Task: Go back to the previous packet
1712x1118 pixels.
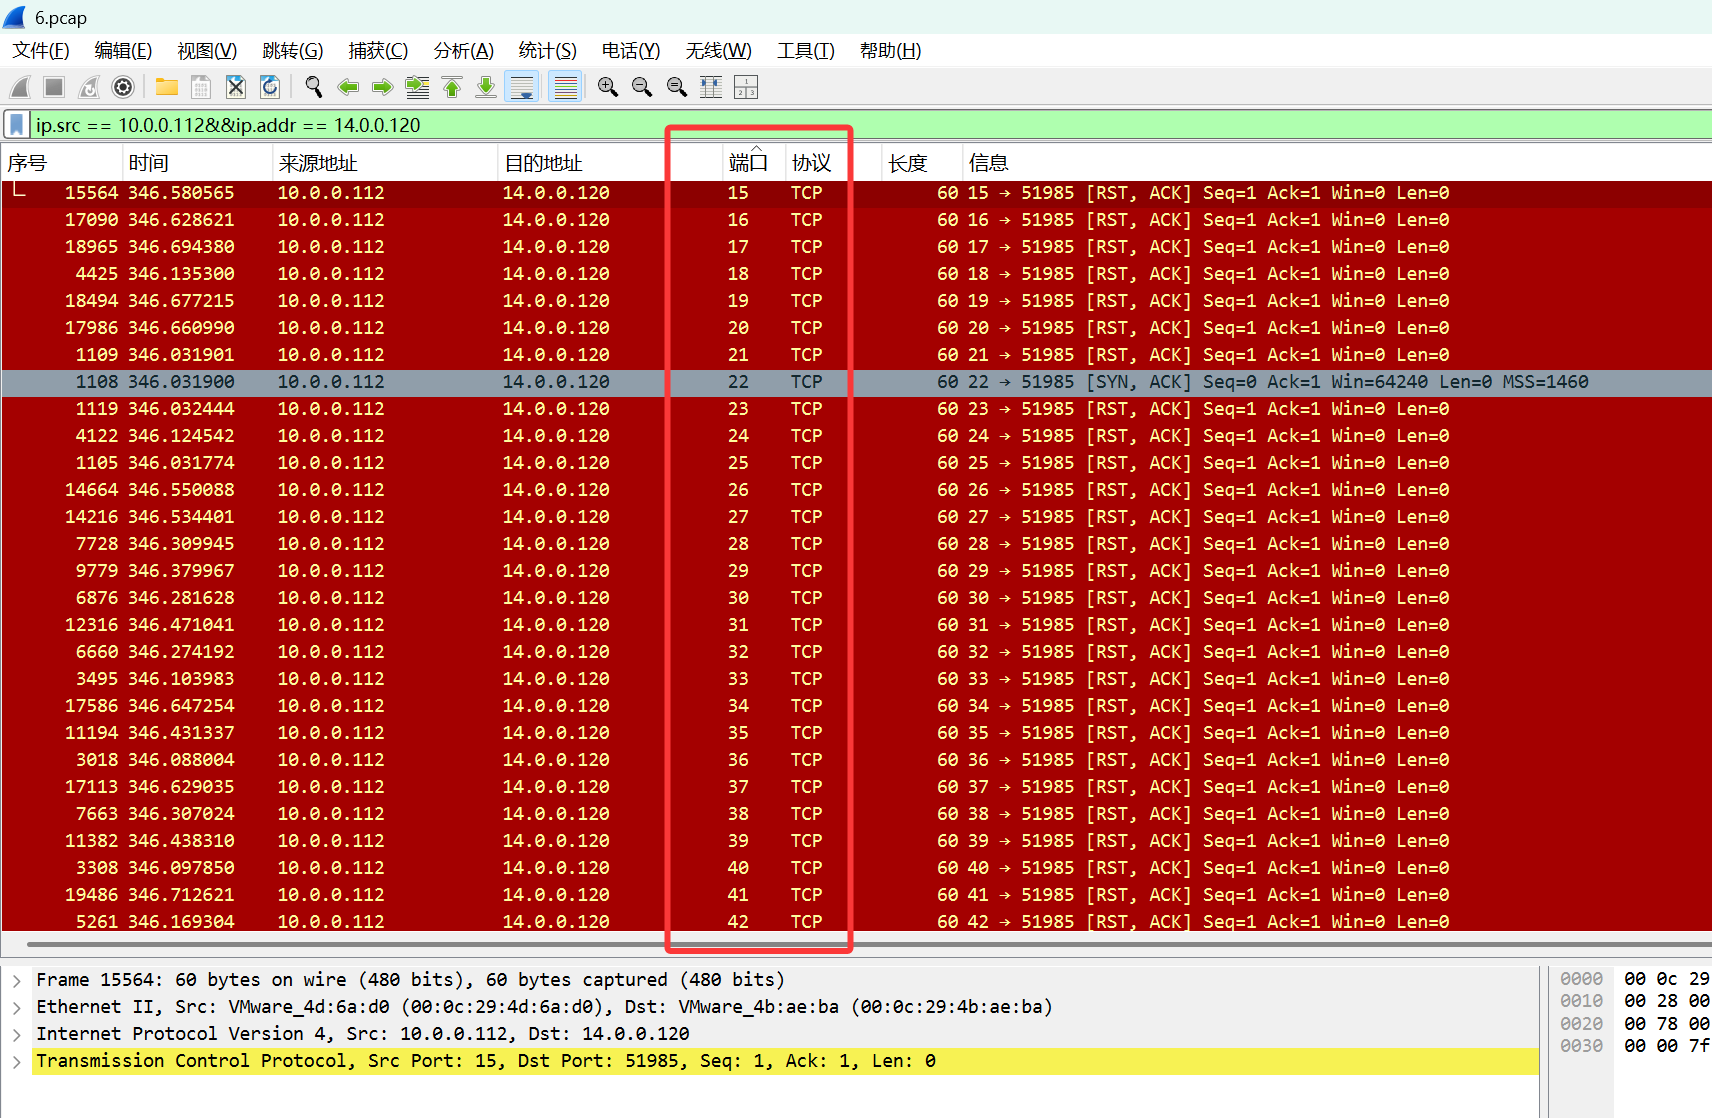Action: coord(348,87)
